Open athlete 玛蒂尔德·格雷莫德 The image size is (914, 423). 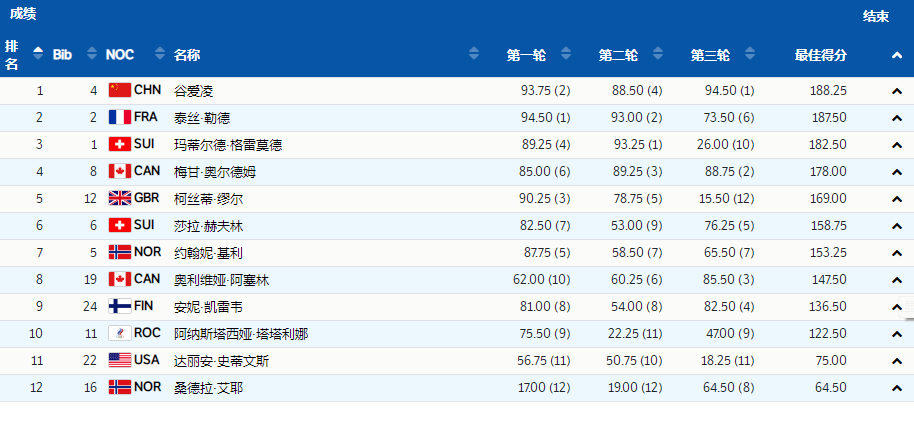click(x=228, y=145)
